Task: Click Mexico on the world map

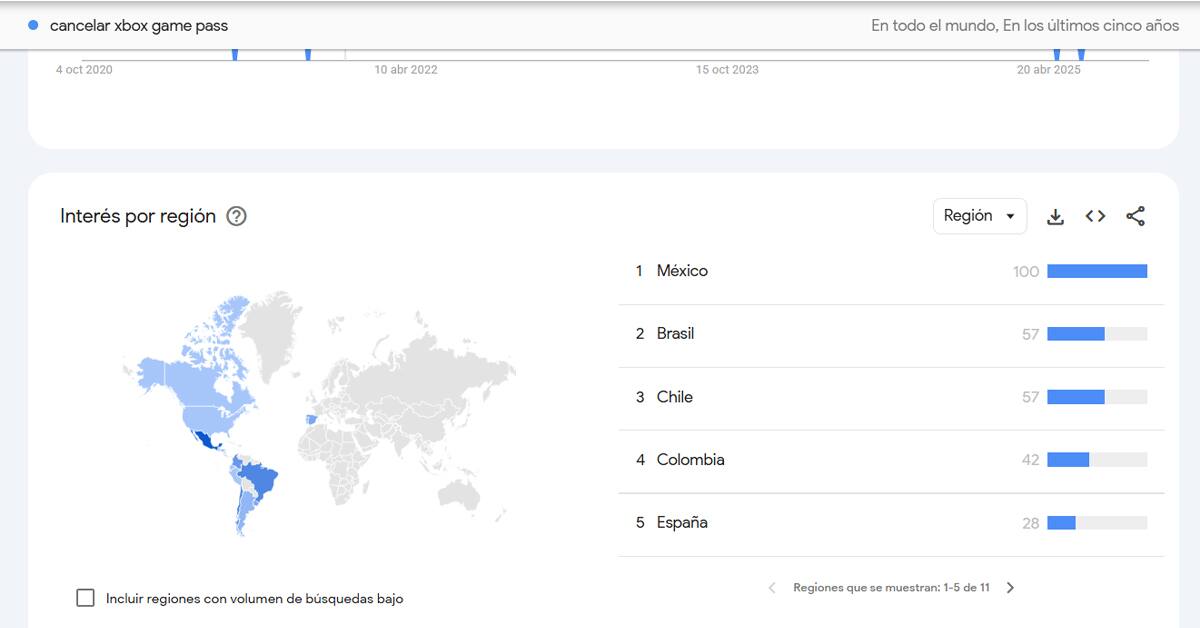Action: 208,441
